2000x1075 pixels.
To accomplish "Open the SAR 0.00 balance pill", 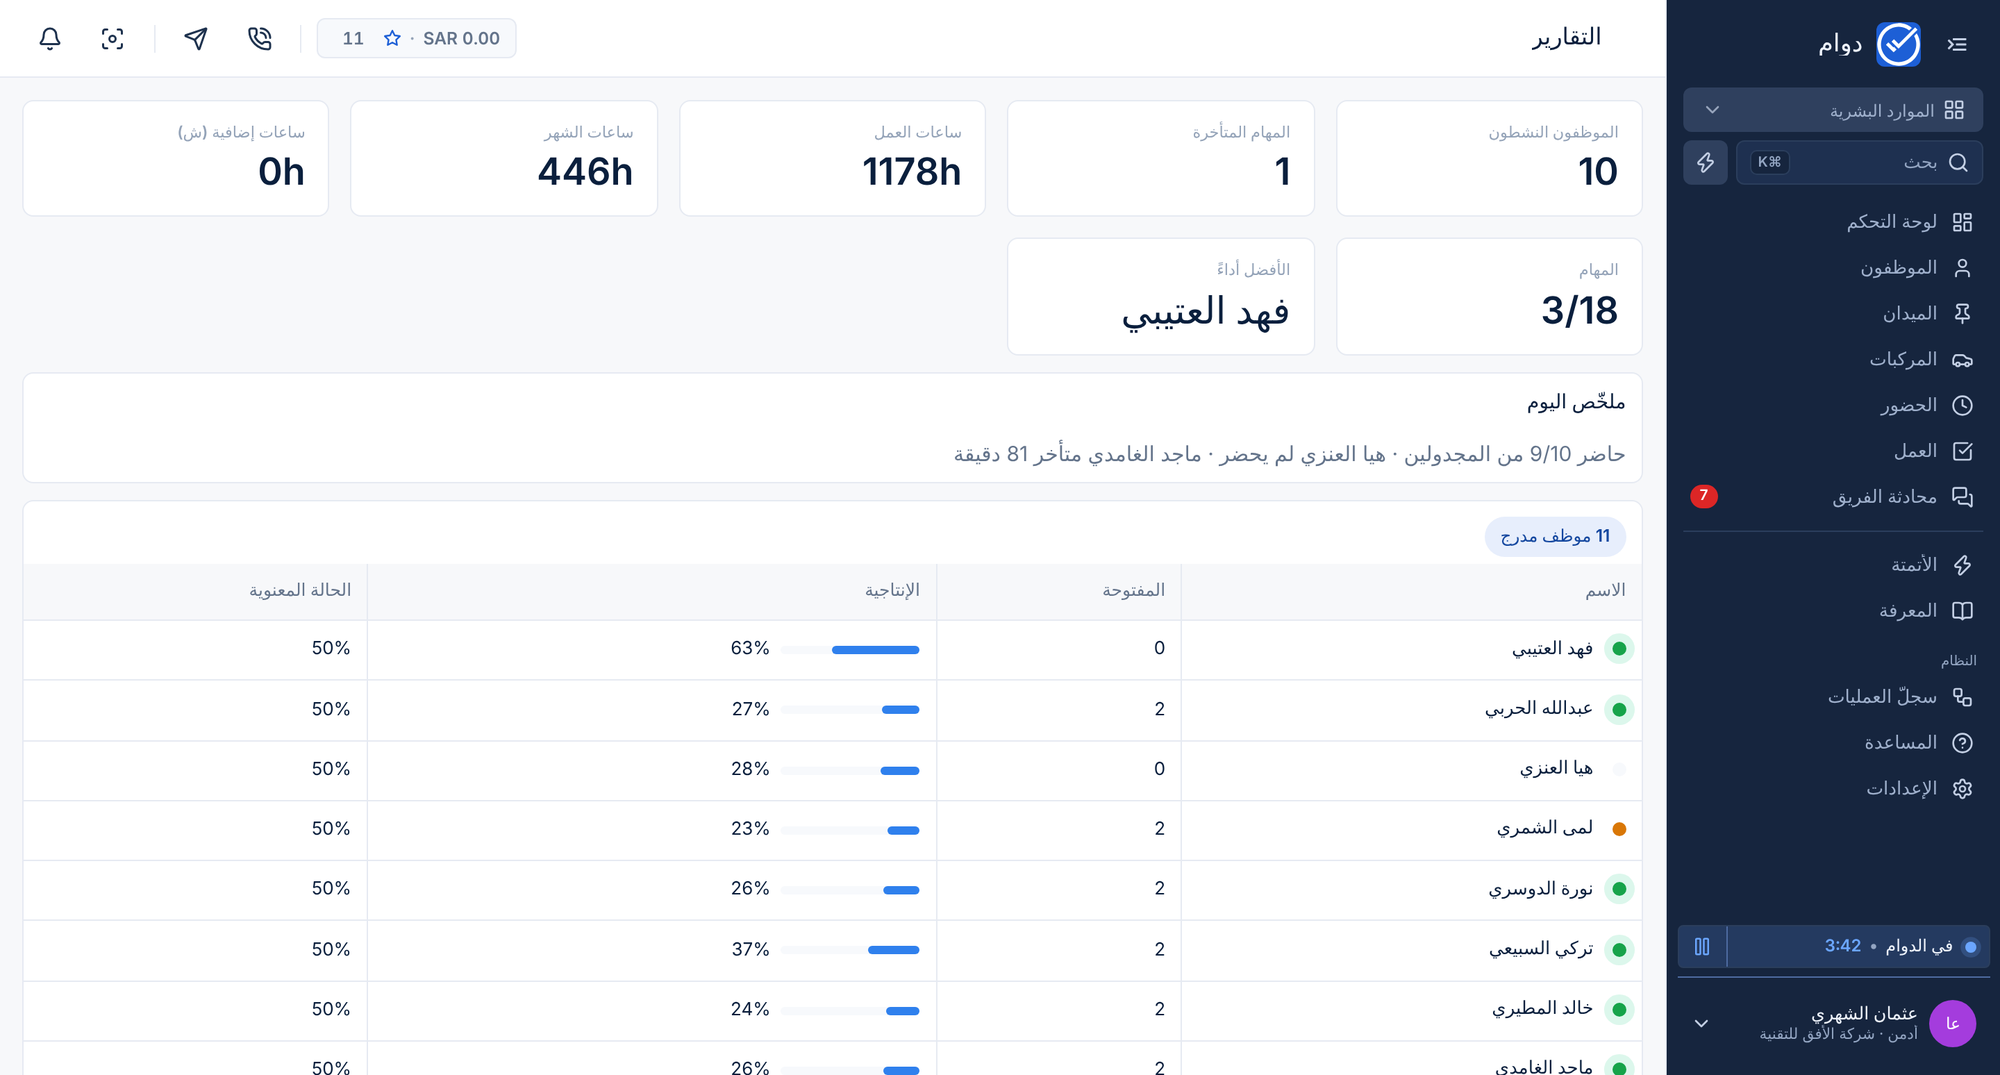I will click(x=417, y=39).
